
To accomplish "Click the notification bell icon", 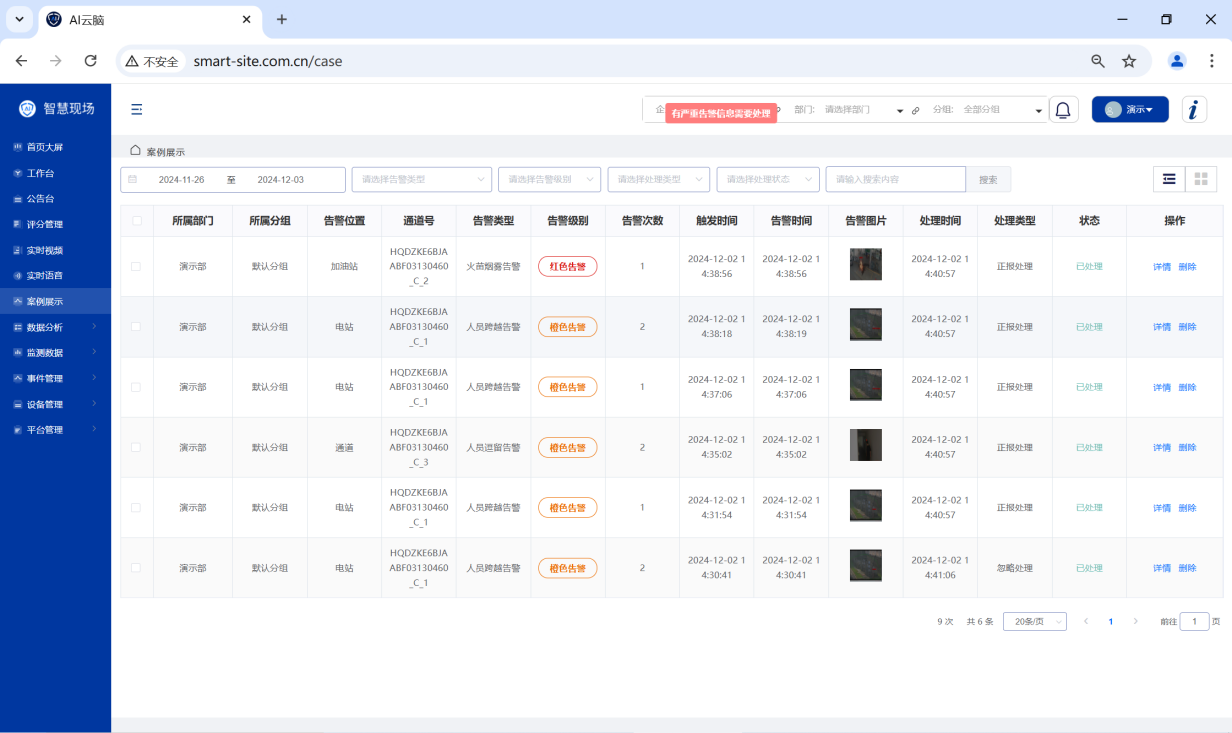I will click(x=1063, y=110).
